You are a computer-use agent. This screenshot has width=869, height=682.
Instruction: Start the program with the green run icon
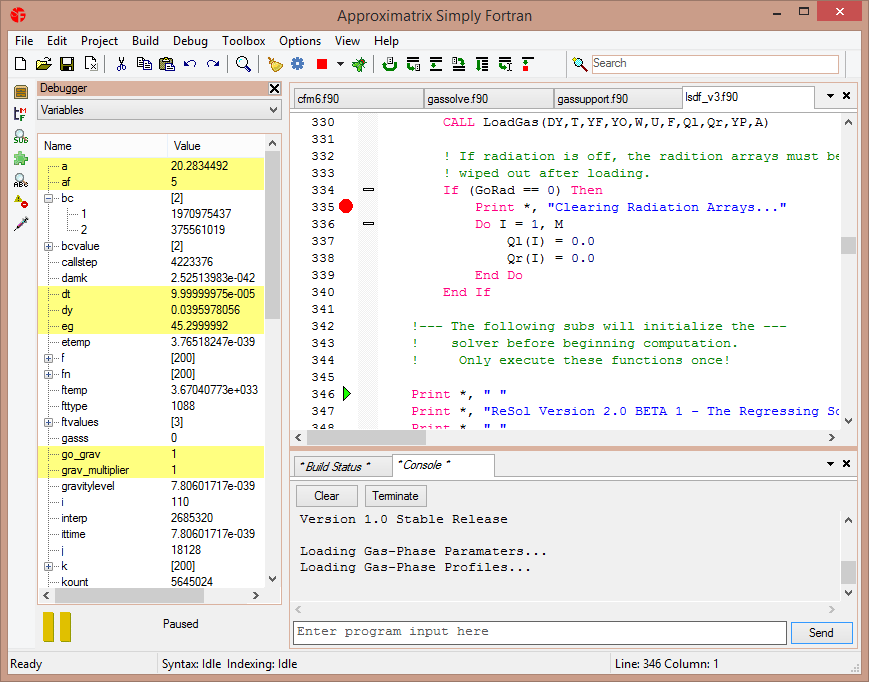pos(358,63)
